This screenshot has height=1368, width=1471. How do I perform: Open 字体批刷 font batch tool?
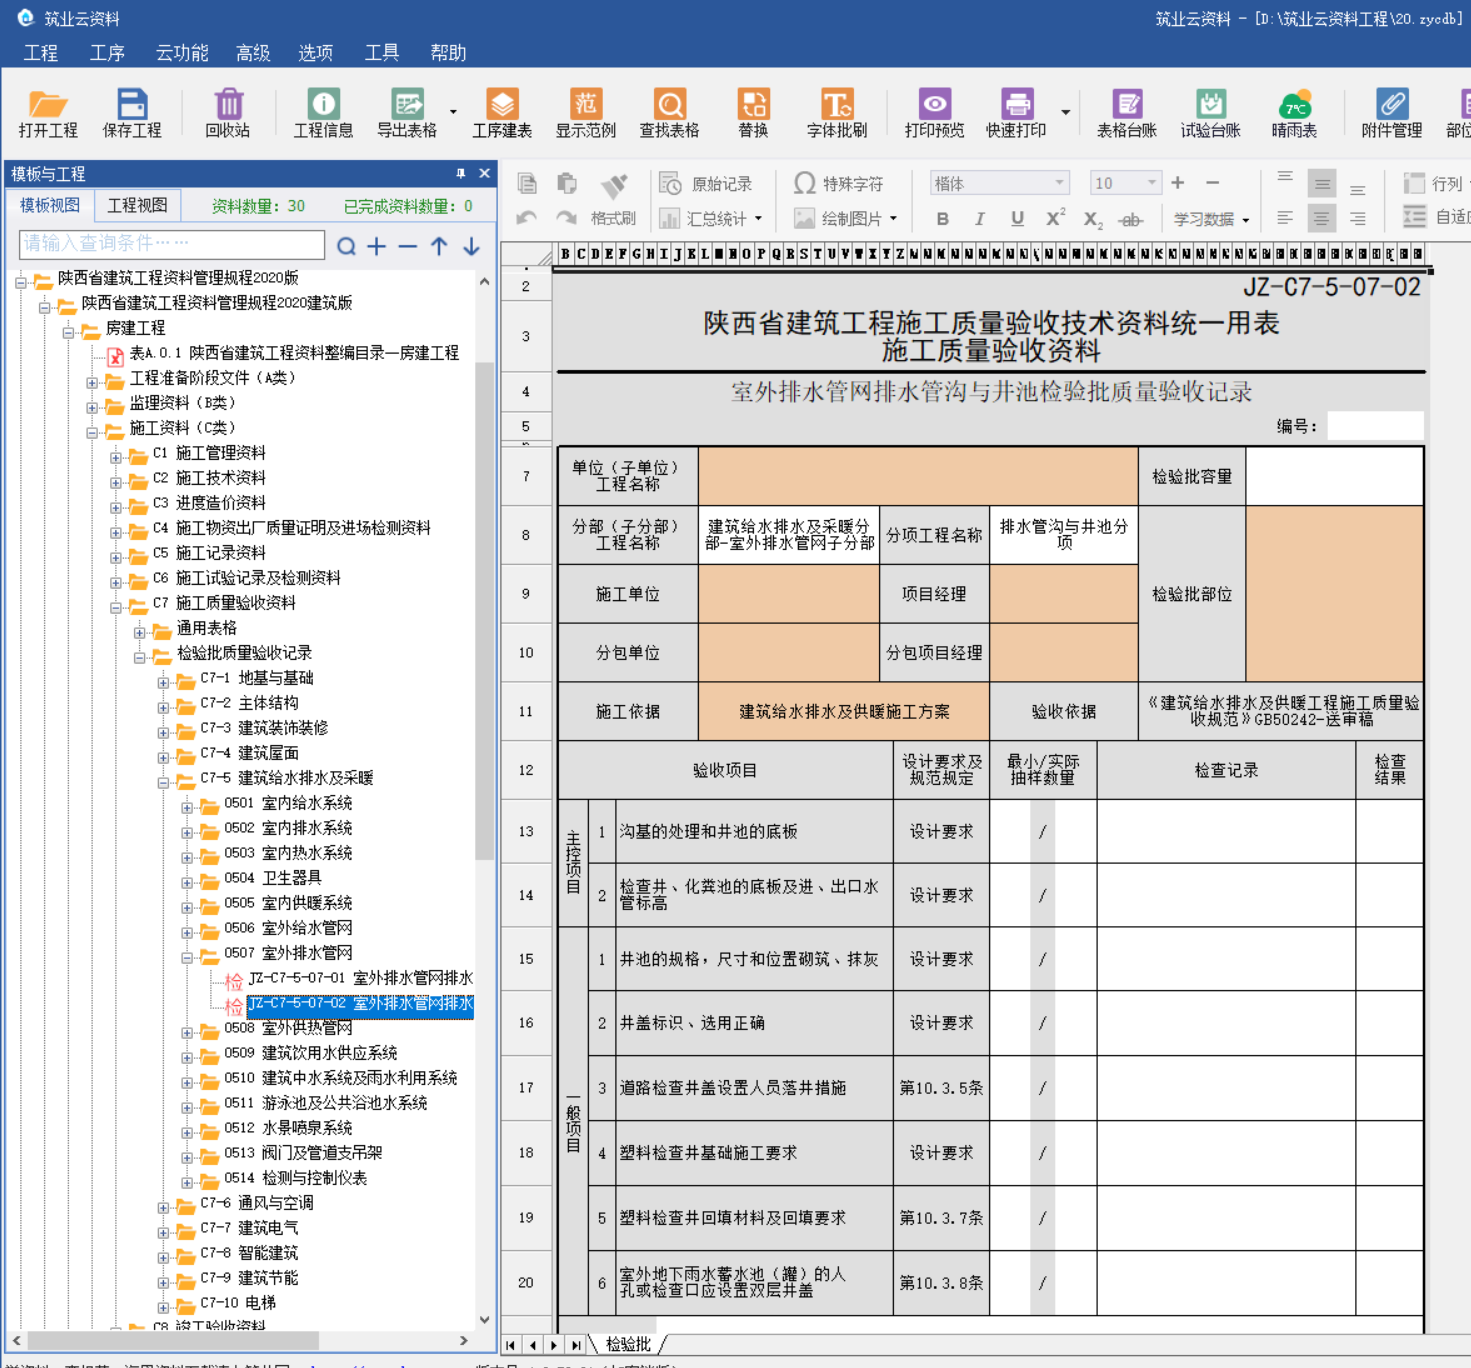click(x=837, y=113)
